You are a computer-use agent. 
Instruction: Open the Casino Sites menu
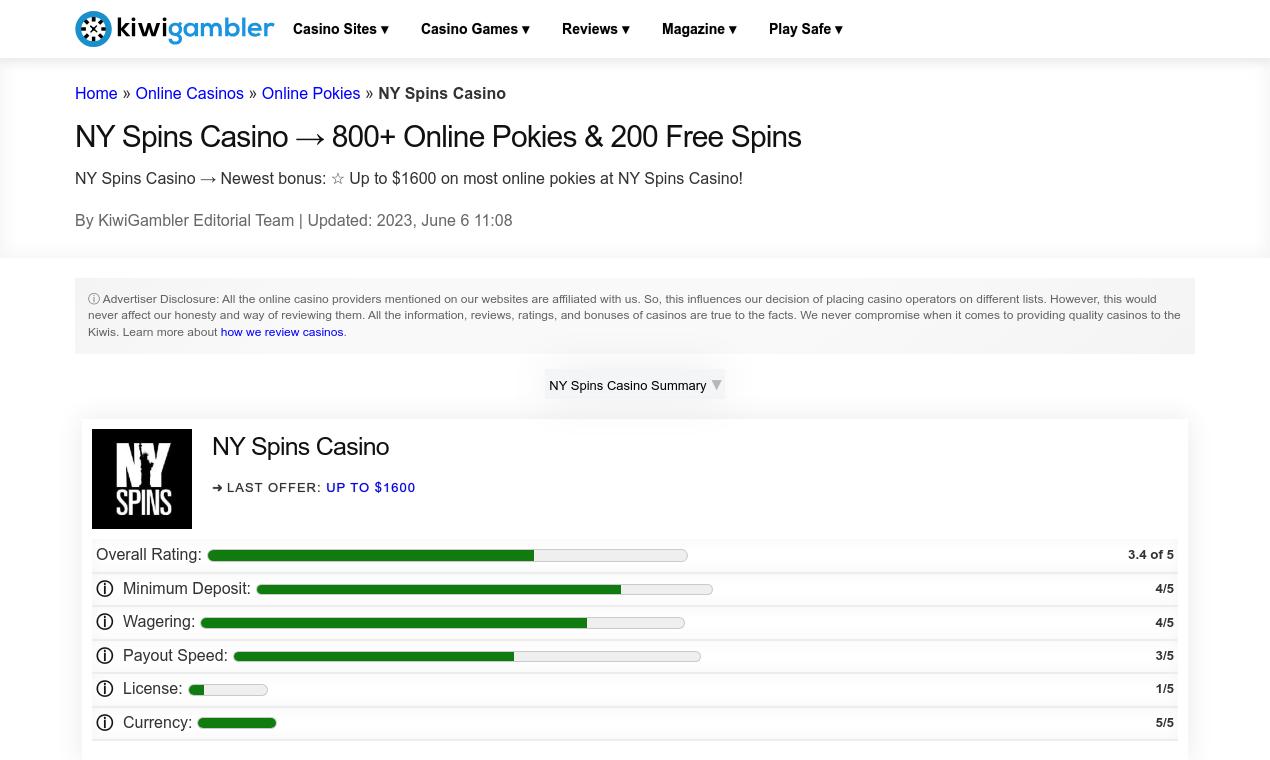341,29
